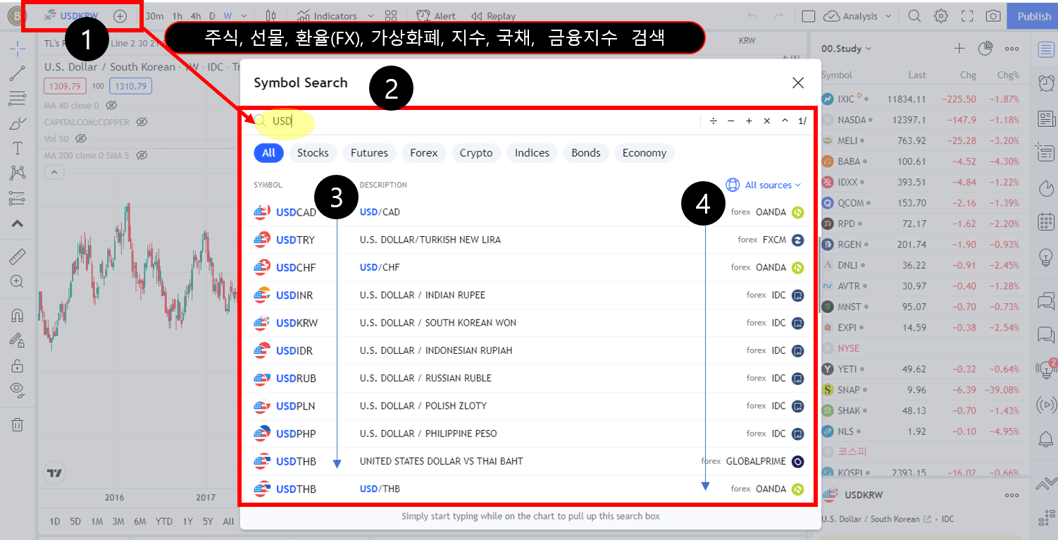Activate the zoom in tool

[x=18, y=281]
